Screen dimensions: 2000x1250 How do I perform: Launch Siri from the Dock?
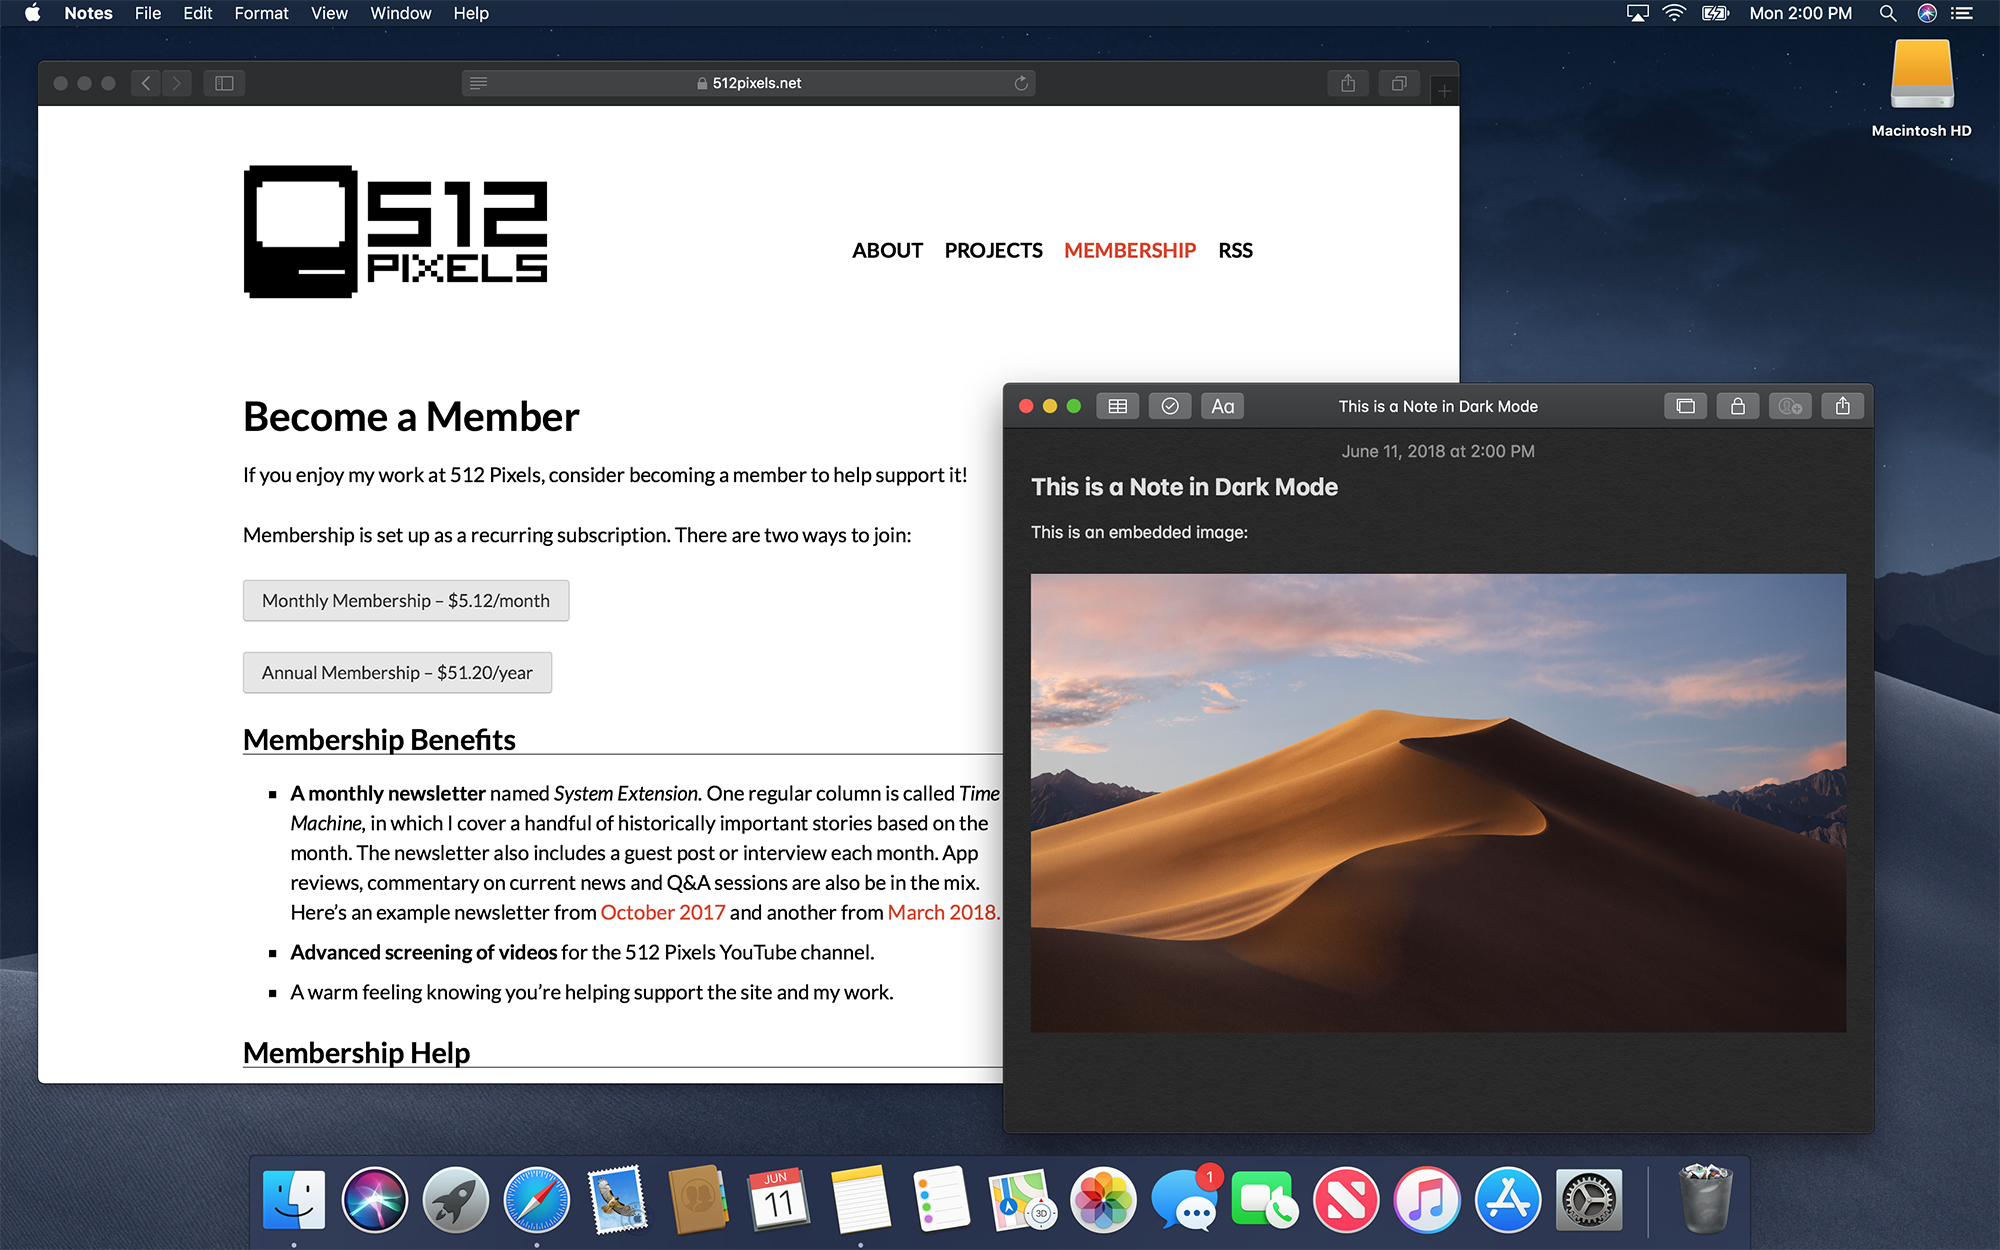tap(375, 1199)
